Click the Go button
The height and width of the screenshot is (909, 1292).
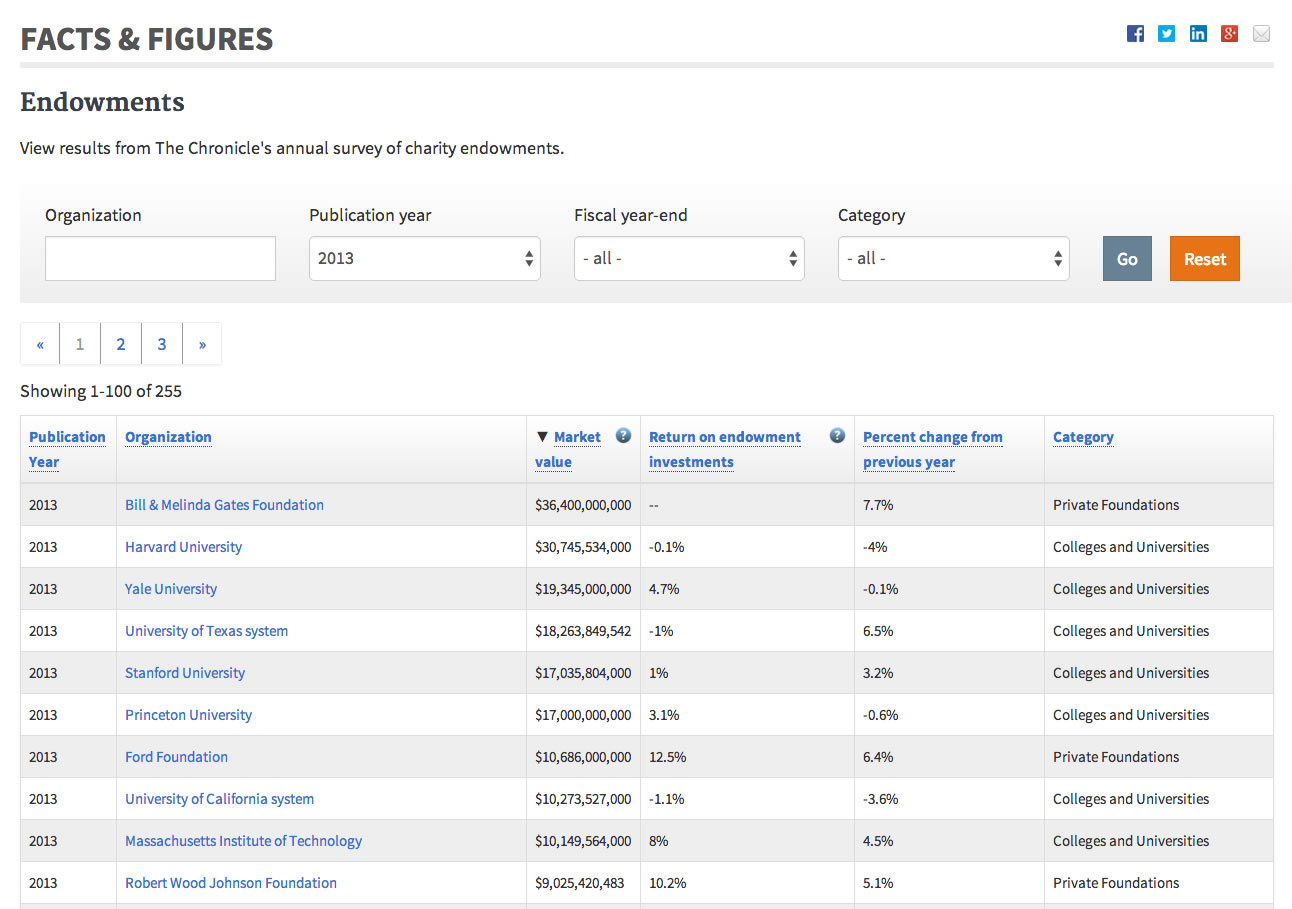tap(1127, 258)
